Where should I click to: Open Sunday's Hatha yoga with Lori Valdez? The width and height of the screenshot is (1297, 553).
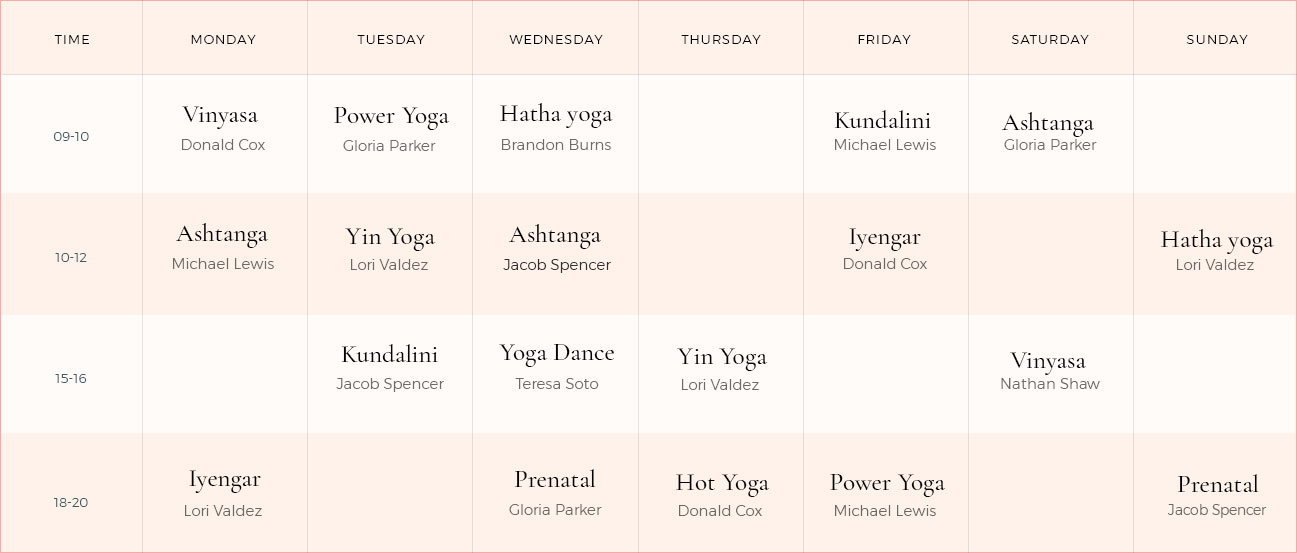(x=1216, y=240)
